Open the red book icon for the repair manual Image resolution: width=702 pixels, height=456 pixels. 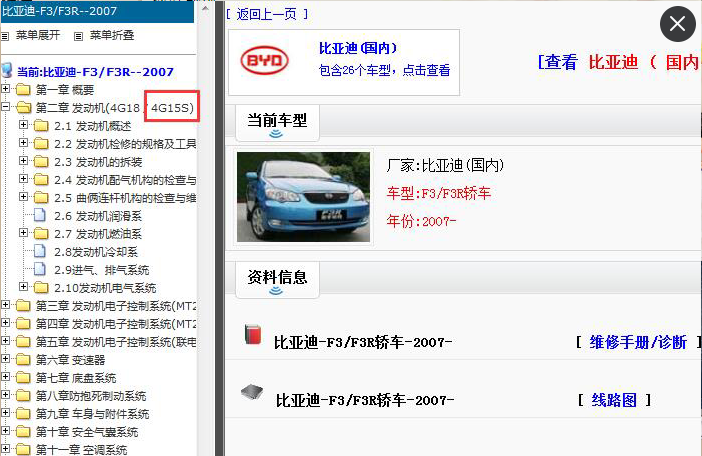(253, 335)
